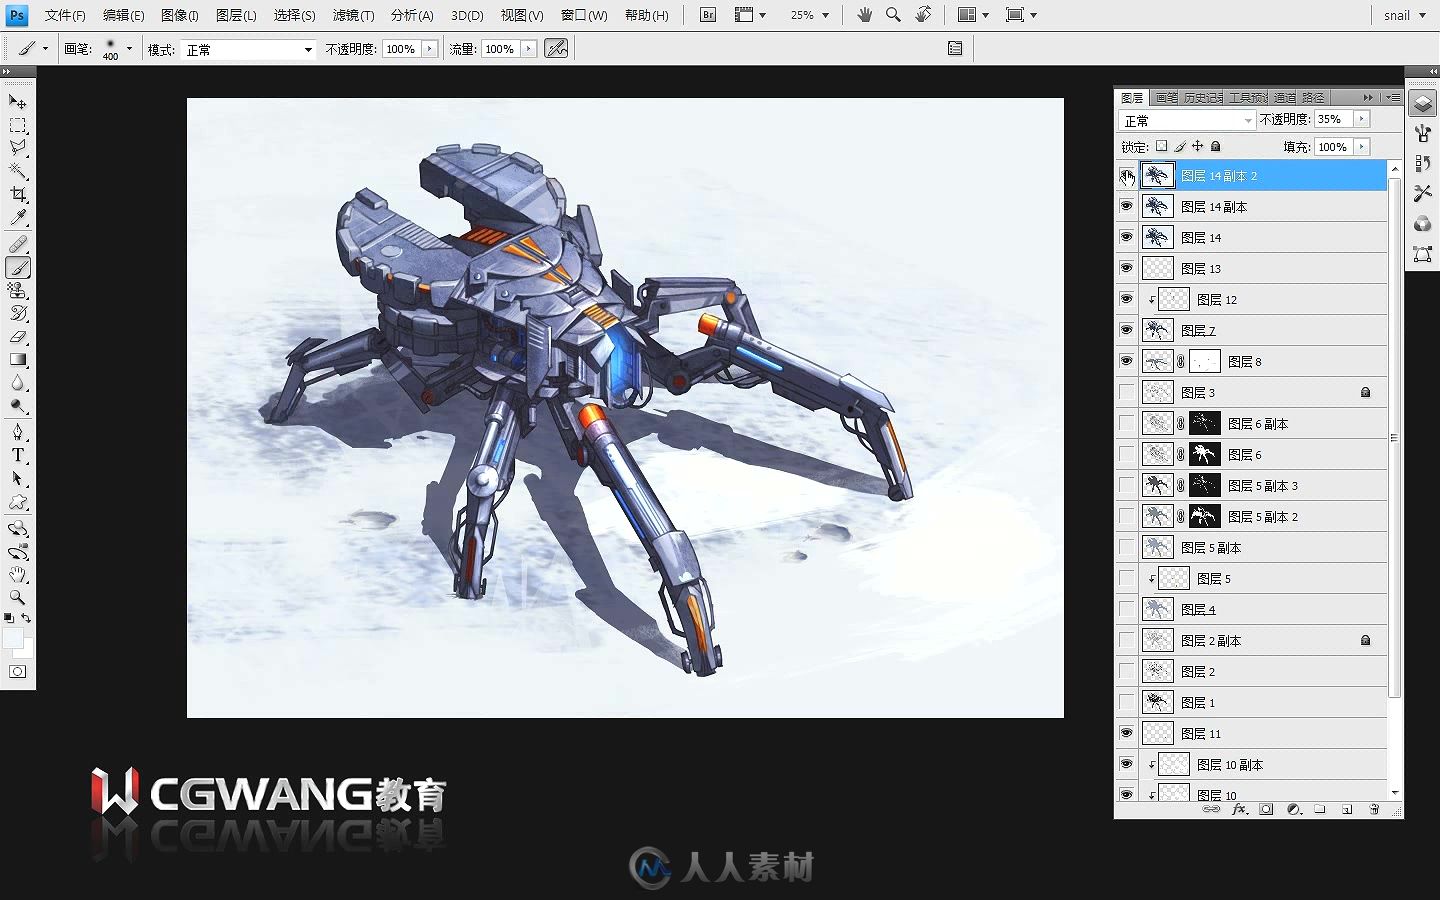Open brush preset picker arrow
The image size is (1440, 900).
(x=129, y=48)
